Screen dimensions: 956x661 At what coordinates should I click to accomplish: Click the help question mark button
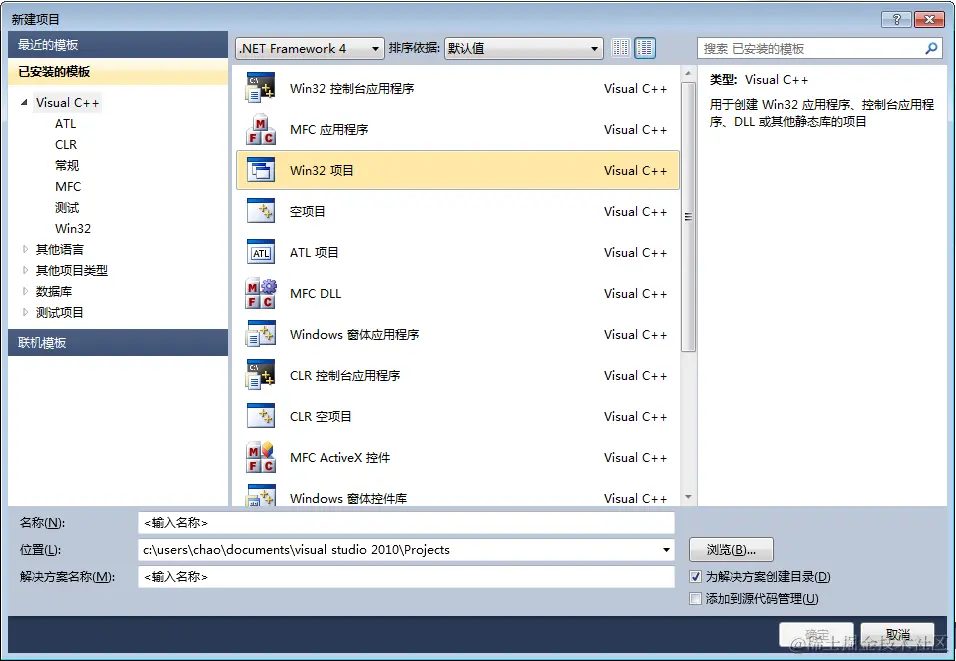(x=896, y=20)
